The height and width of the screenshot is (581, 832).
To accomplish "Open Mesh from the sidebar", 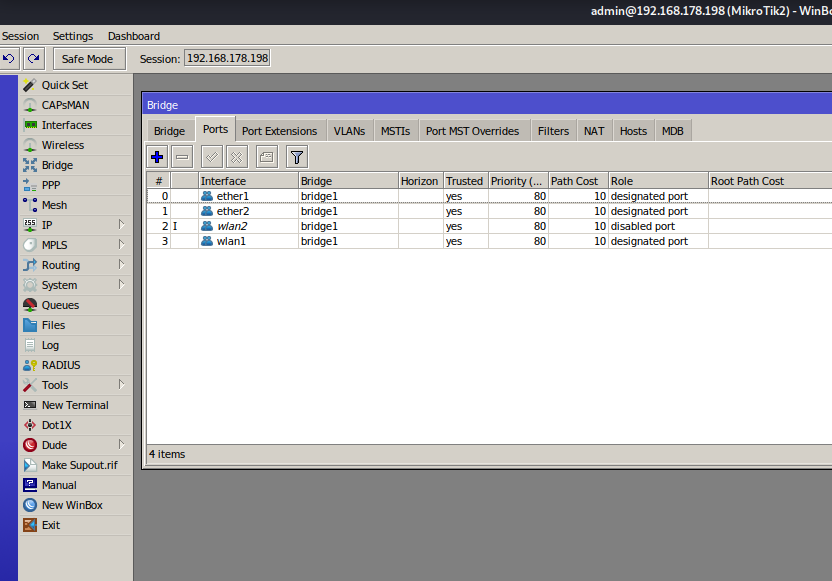I will click(x=75, y=205).
